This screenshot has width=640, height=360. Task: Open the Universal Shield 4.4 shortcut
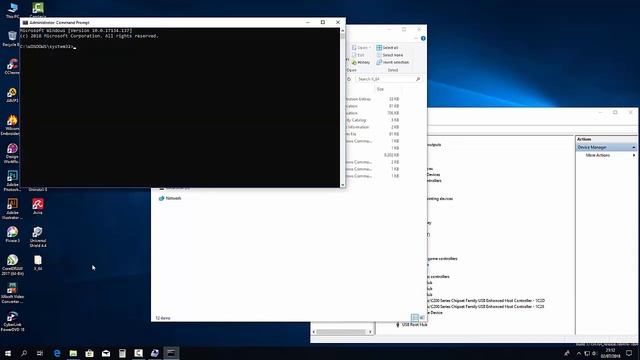[38, 237]
